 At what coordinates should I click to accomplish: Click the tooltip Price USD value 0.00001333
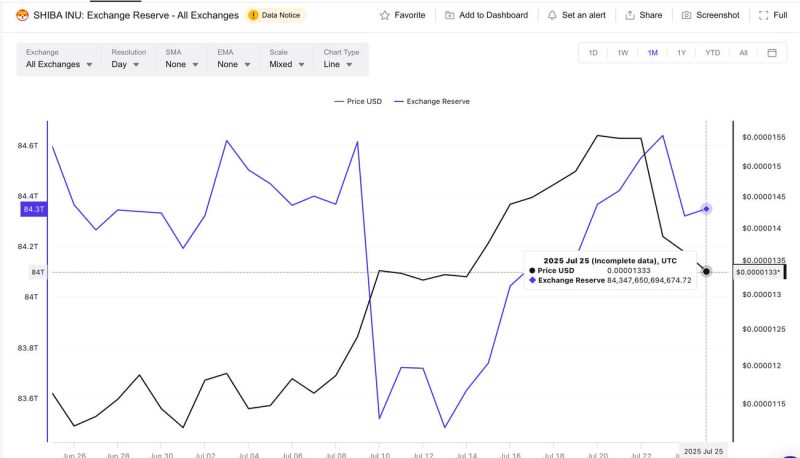[629, 271]
